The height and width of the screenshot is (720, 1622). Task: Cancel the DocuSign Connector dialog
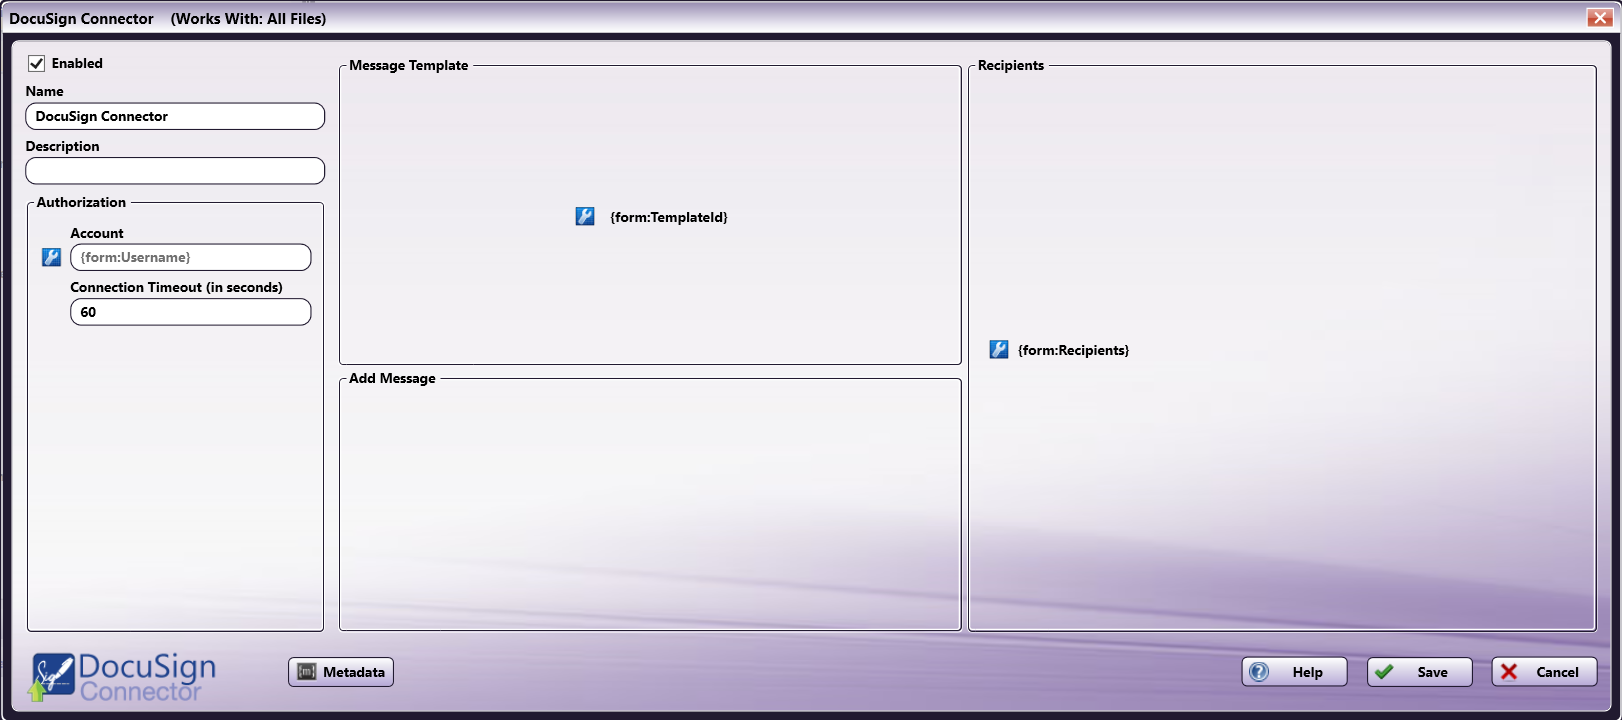click(1545, 672)
